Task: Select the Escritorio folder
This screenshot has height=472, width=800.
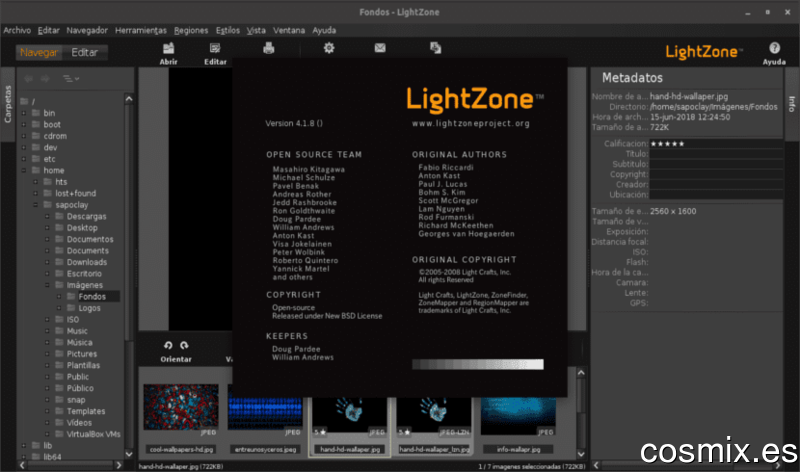Action: pyautogui.click(x=84, y=274)
